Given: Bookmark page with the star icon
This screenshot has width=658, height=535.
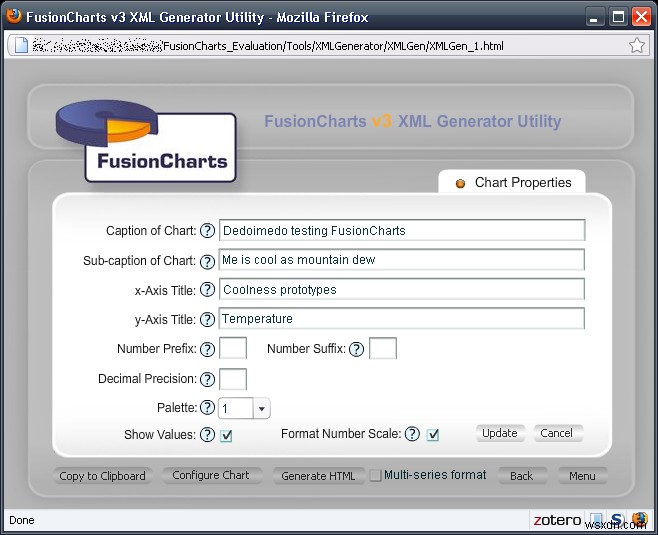Looking at the screenshot, I should [637, 45].
